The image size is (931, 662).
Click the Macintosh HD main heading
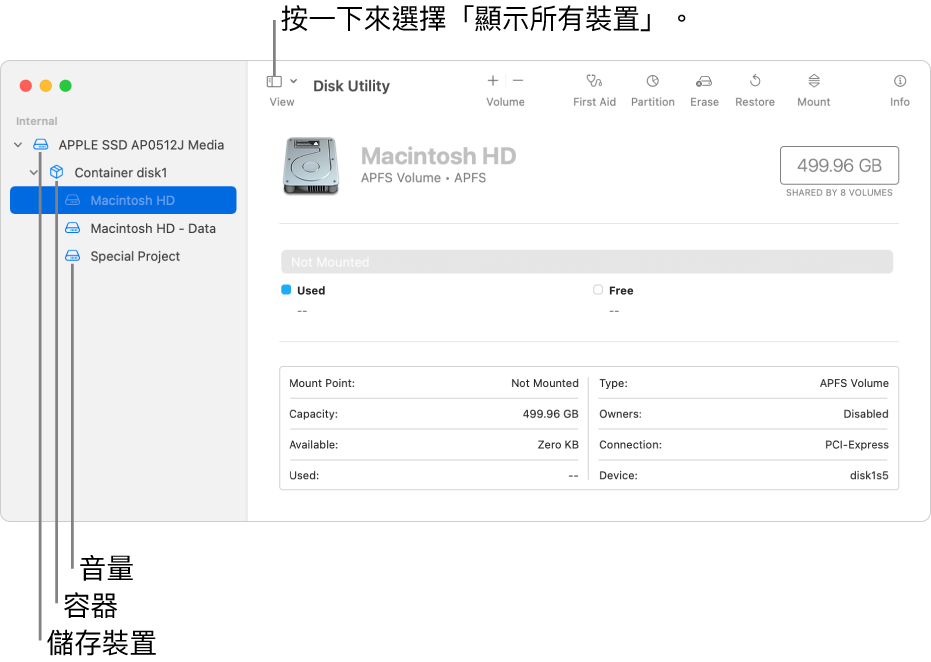click(439, 156)
